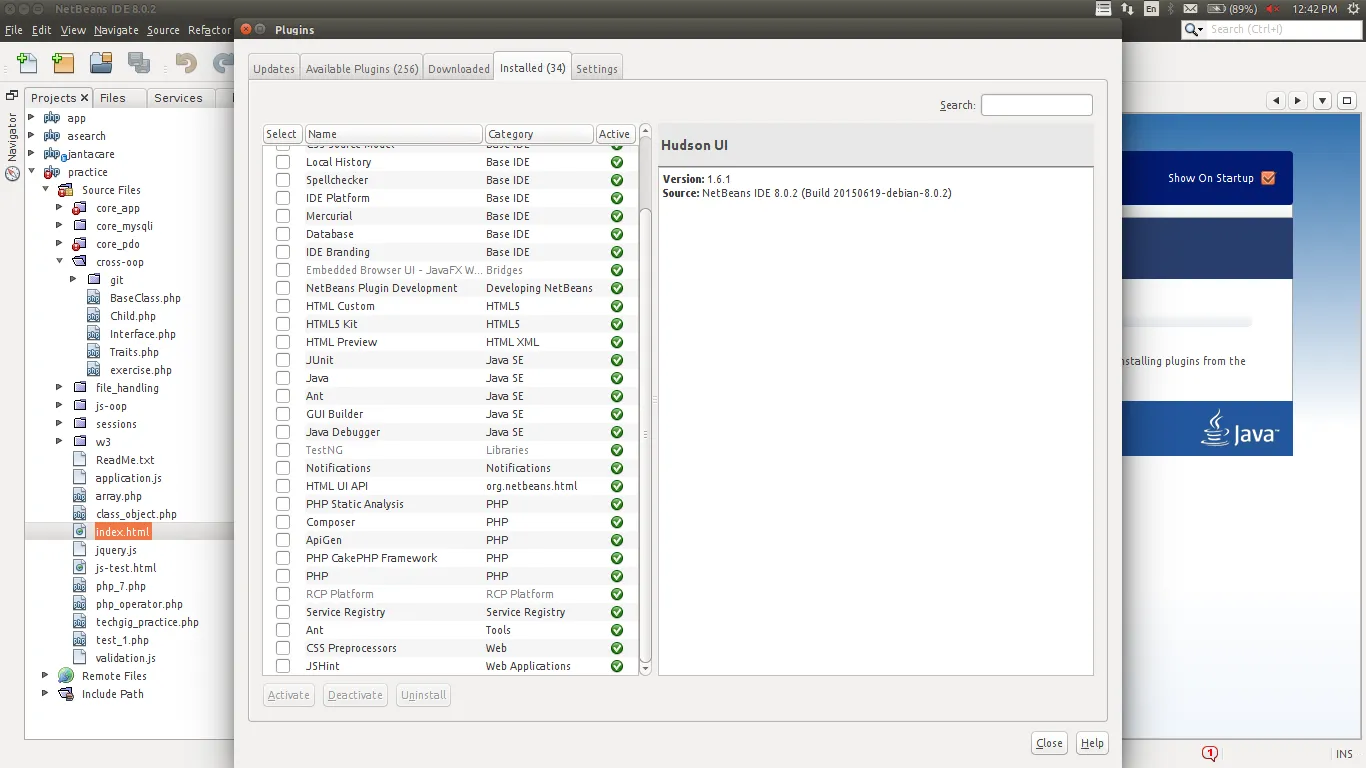Click the plugin list scroll down arrow

click(x=645, y=667)
